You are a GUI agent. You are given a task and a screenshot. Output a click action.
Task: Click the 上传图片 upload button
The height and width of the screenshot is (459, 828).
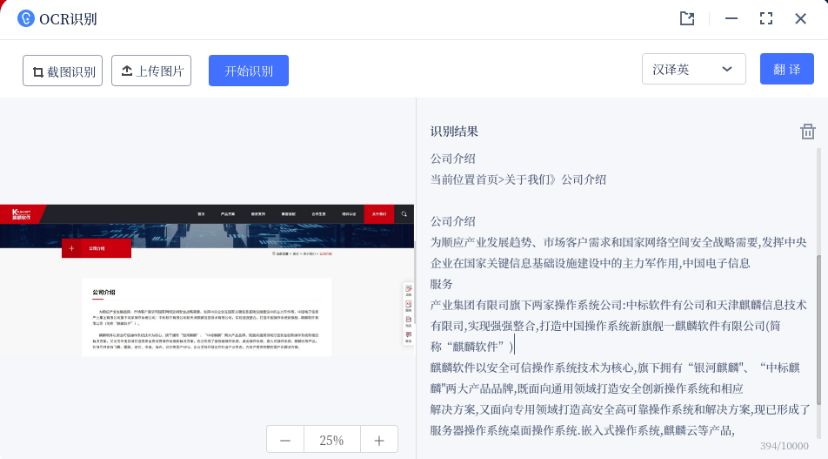tap(151, 71)
